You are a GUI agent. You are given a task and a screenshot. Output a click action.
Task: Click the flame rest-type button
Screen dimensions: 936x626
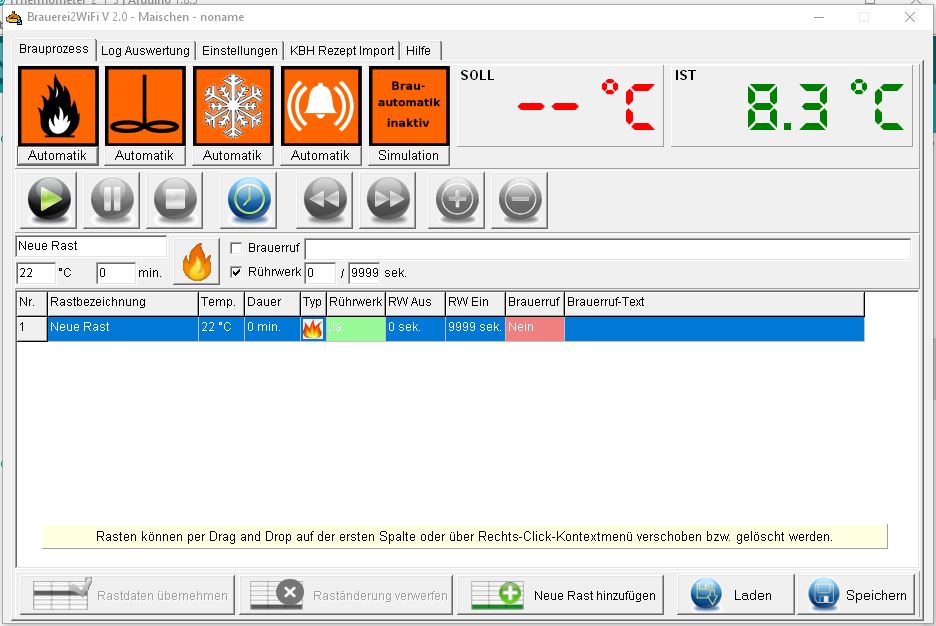click(196, 262)
